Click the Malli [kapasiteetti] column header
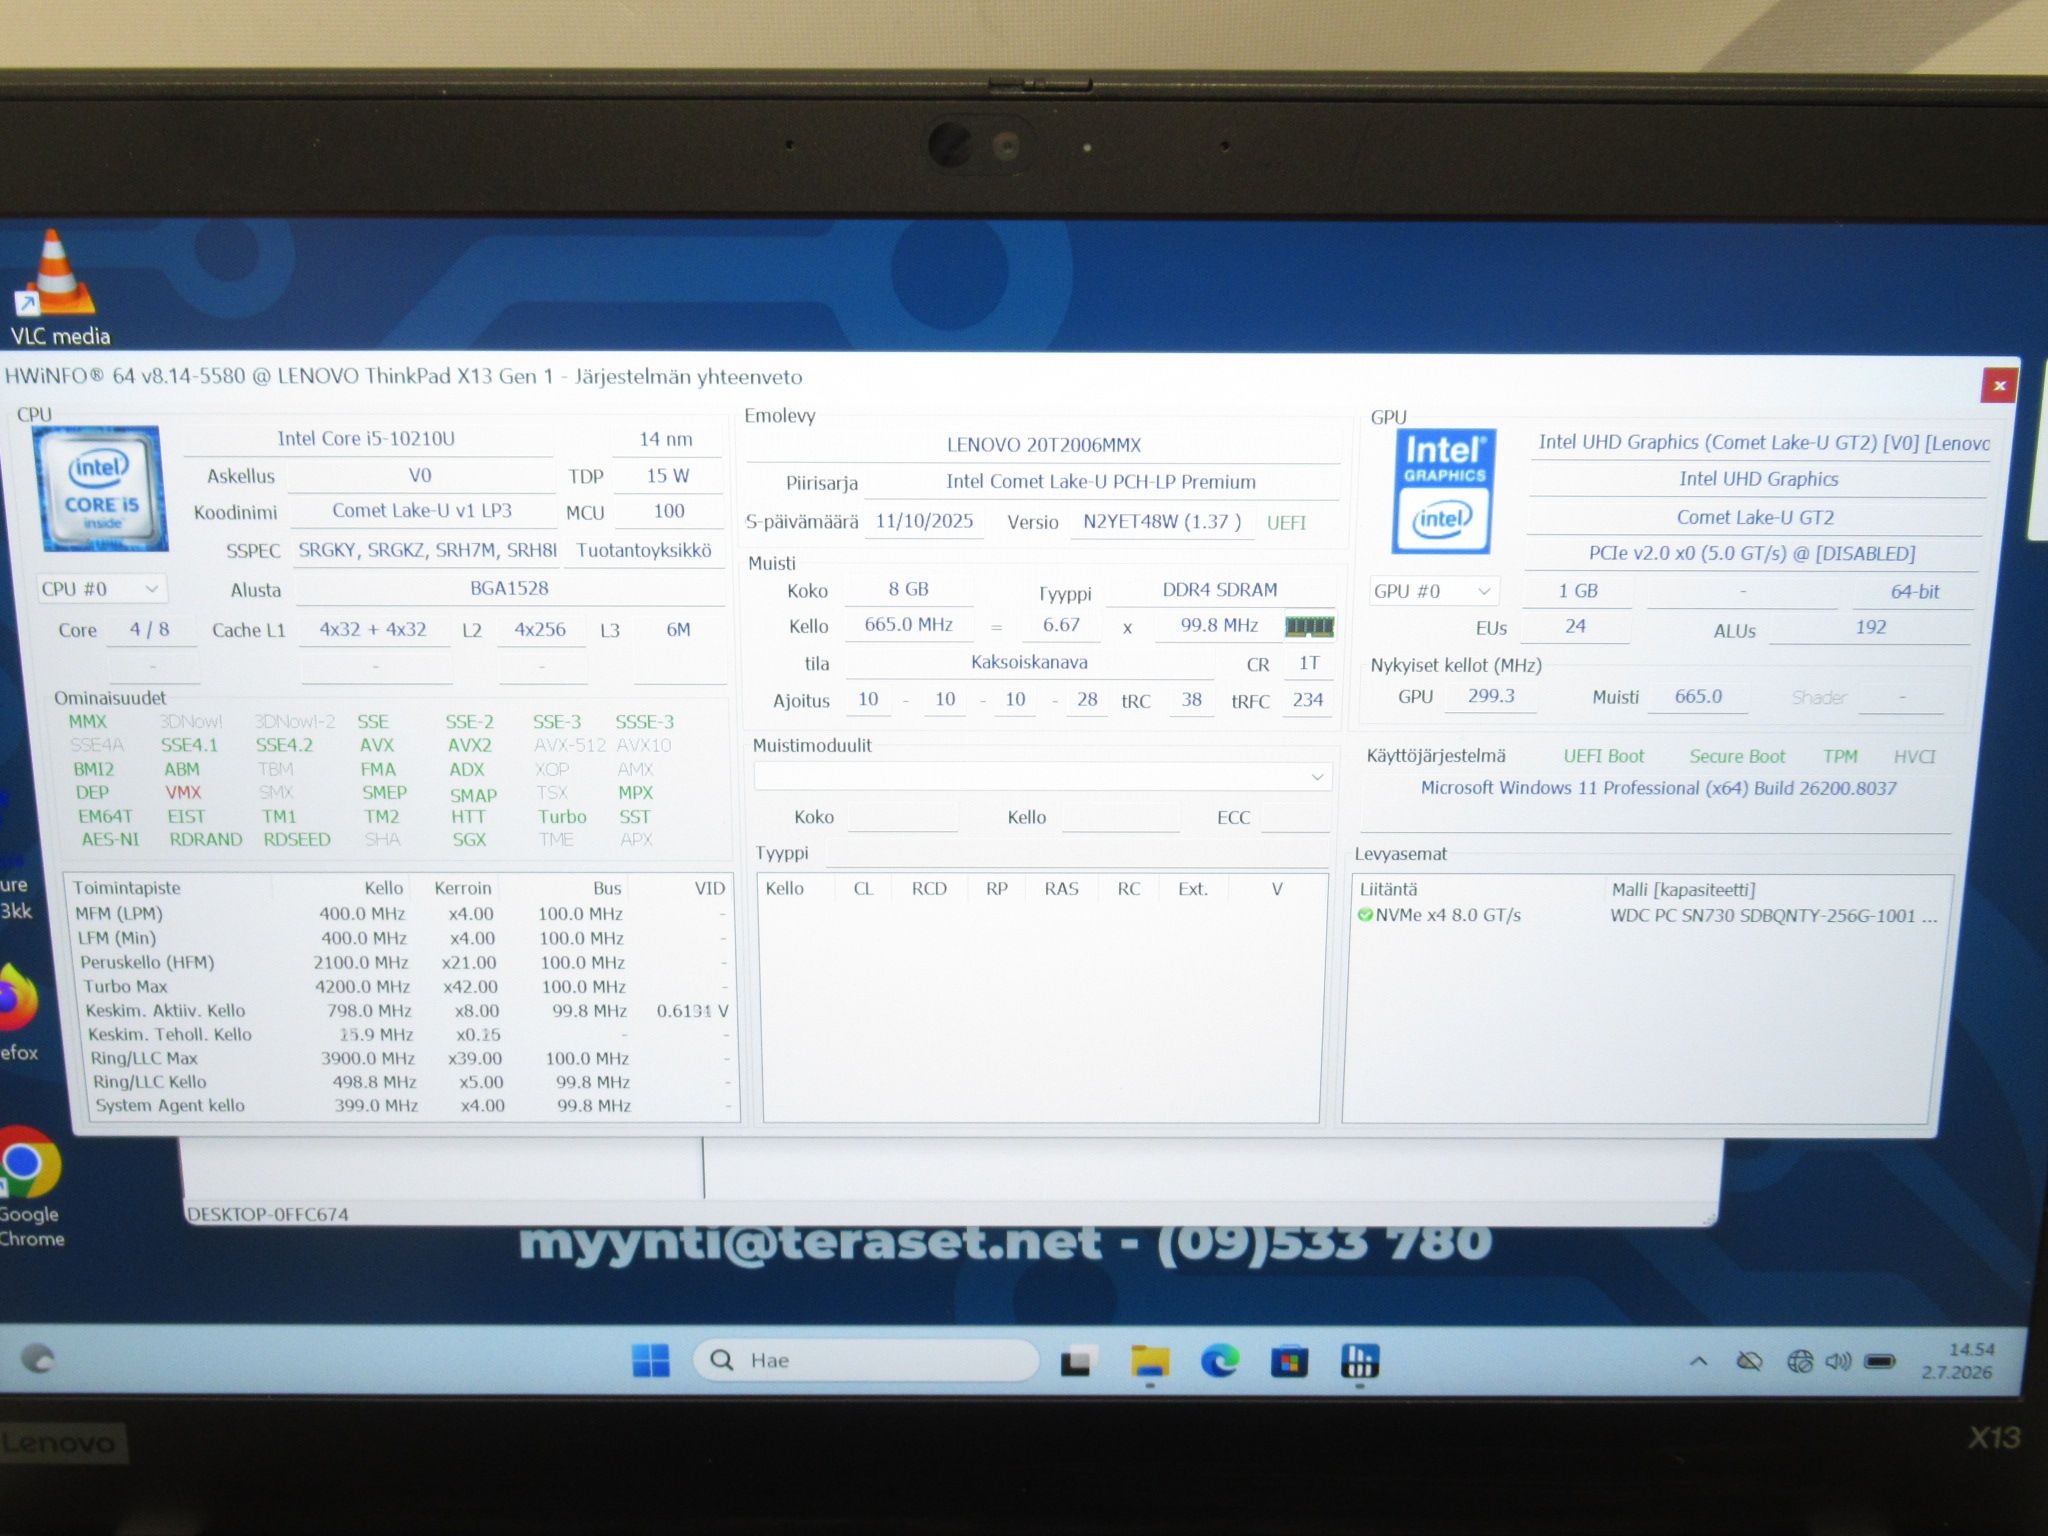 (1683, 890)
